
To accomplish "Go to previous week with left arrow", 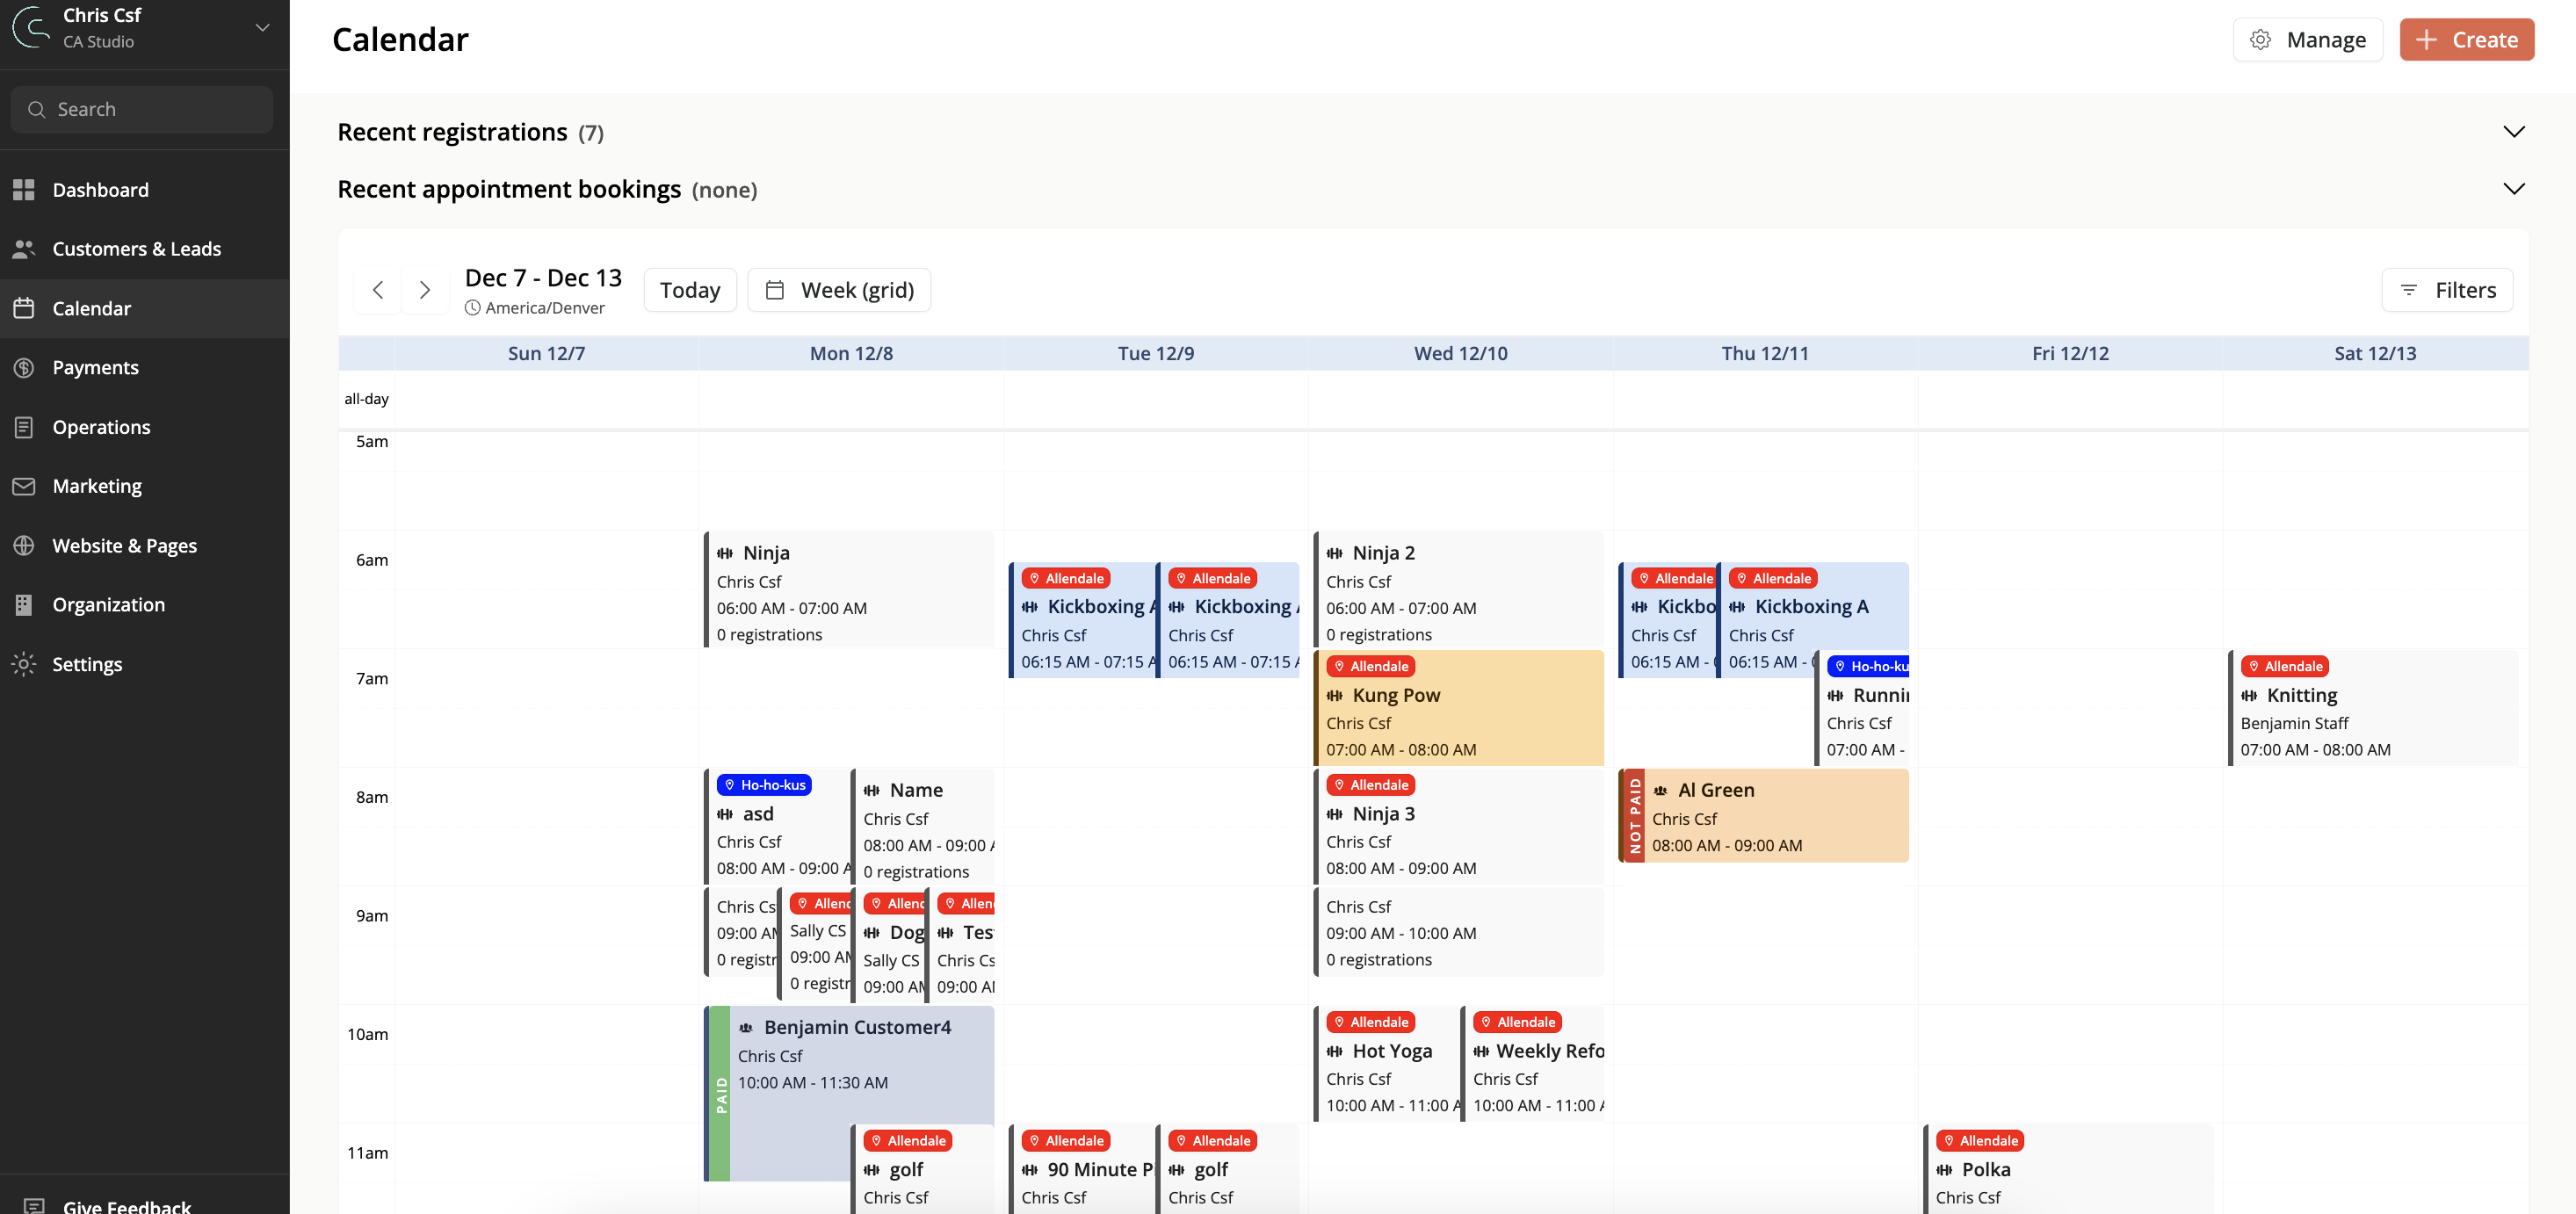I will 378,290.
